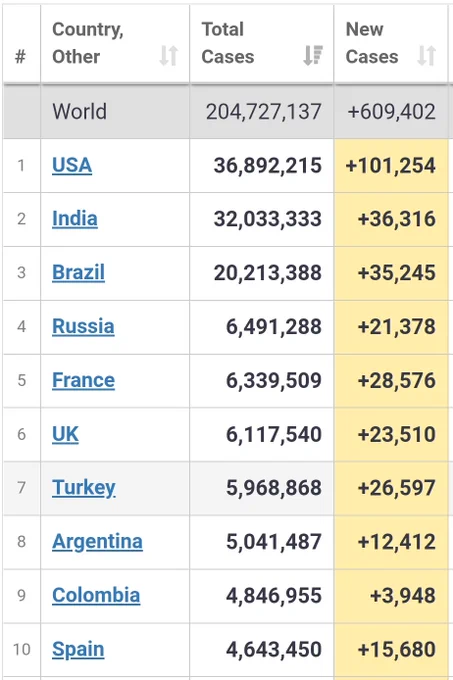
Task: Open the France country link
Action: pyautogui.click(x=84, y=380)
